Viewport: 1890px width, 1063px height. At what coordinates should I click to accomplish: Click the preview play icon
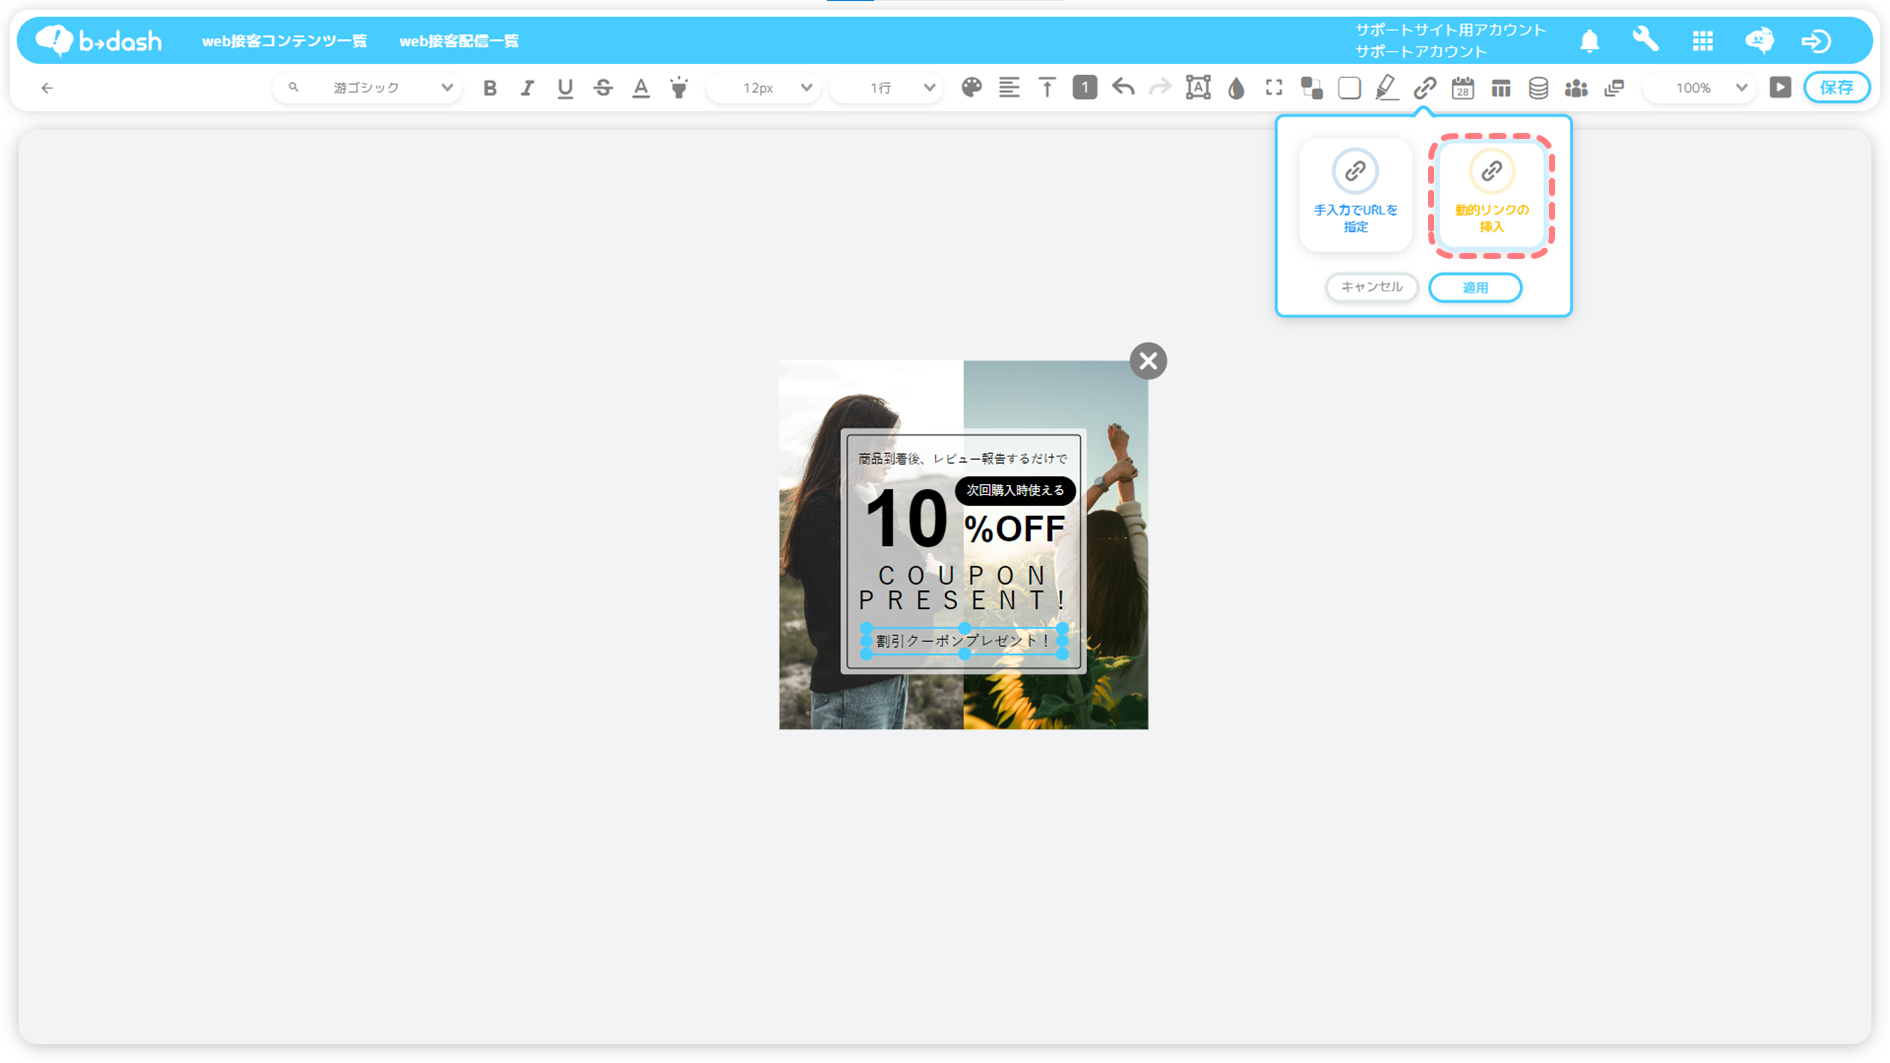pyautogui.click(x=1780, y=88)
